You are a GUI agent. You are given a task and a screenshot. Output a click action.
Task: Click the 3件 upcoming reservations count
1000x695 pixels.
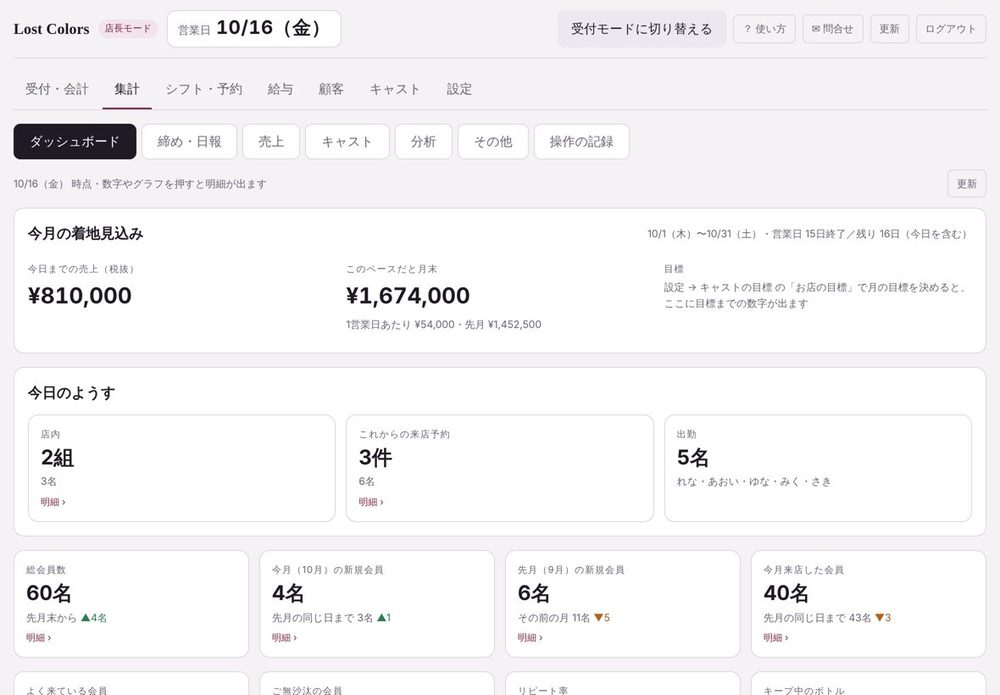(376, 458)
